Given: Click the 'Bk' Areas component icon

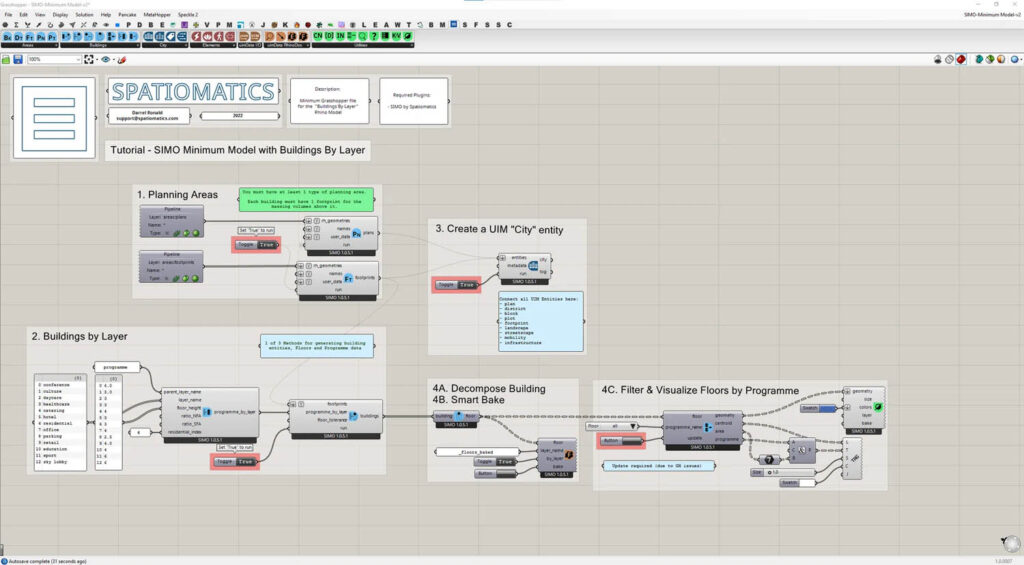Looking at the screenshot, I should [x=7, y=36].
